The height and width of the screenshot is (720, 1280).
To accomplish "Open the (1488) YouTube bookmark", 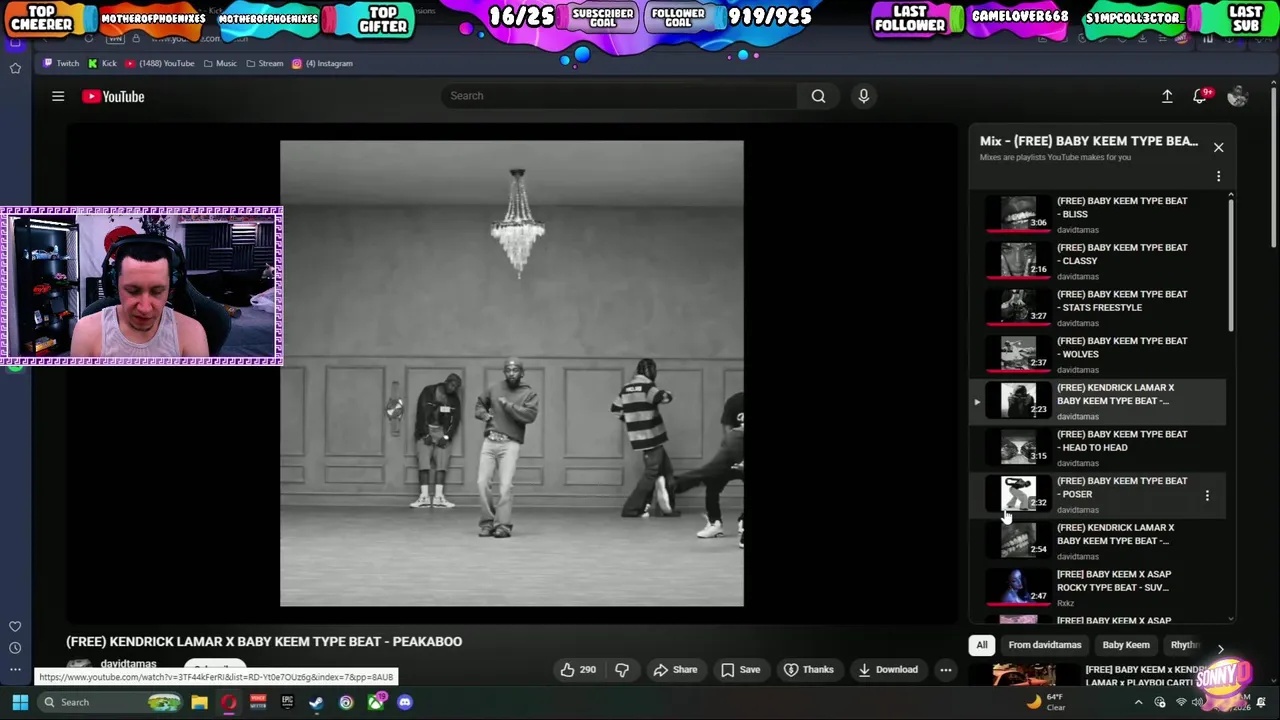I will 159,63.
